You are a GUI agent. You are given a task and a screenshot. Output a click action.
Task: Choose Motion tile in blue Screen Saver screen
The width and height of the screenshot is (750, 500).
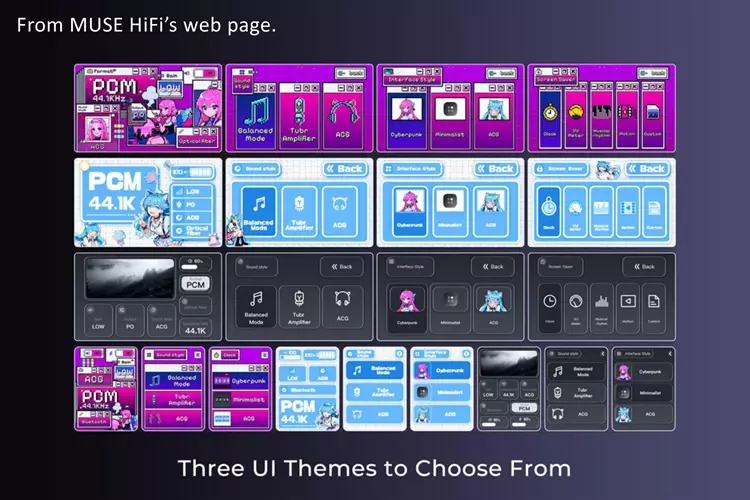628,211
